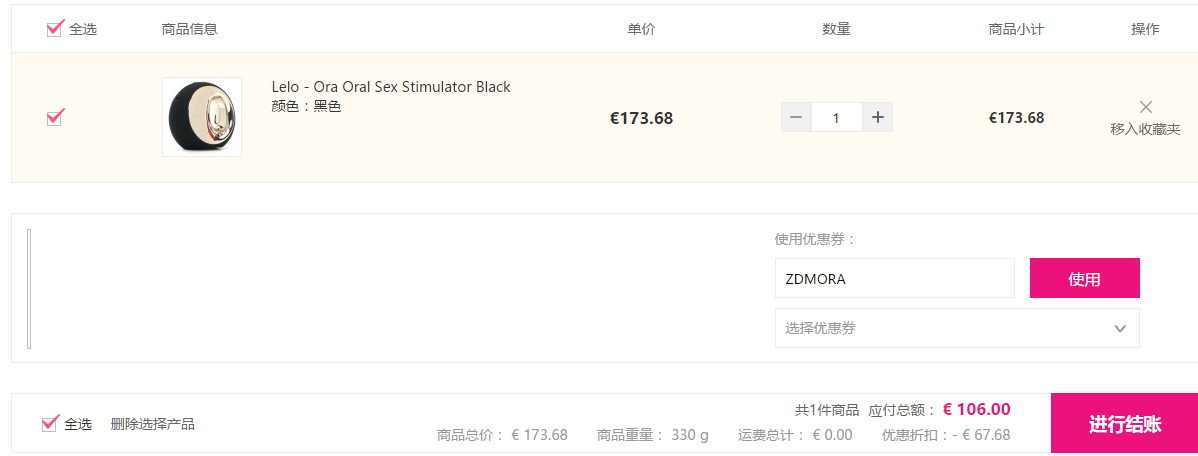This screenshot has height=456, width=1198.
Task: Decrease quantity with the minus button
Action: tap(796, 118)
